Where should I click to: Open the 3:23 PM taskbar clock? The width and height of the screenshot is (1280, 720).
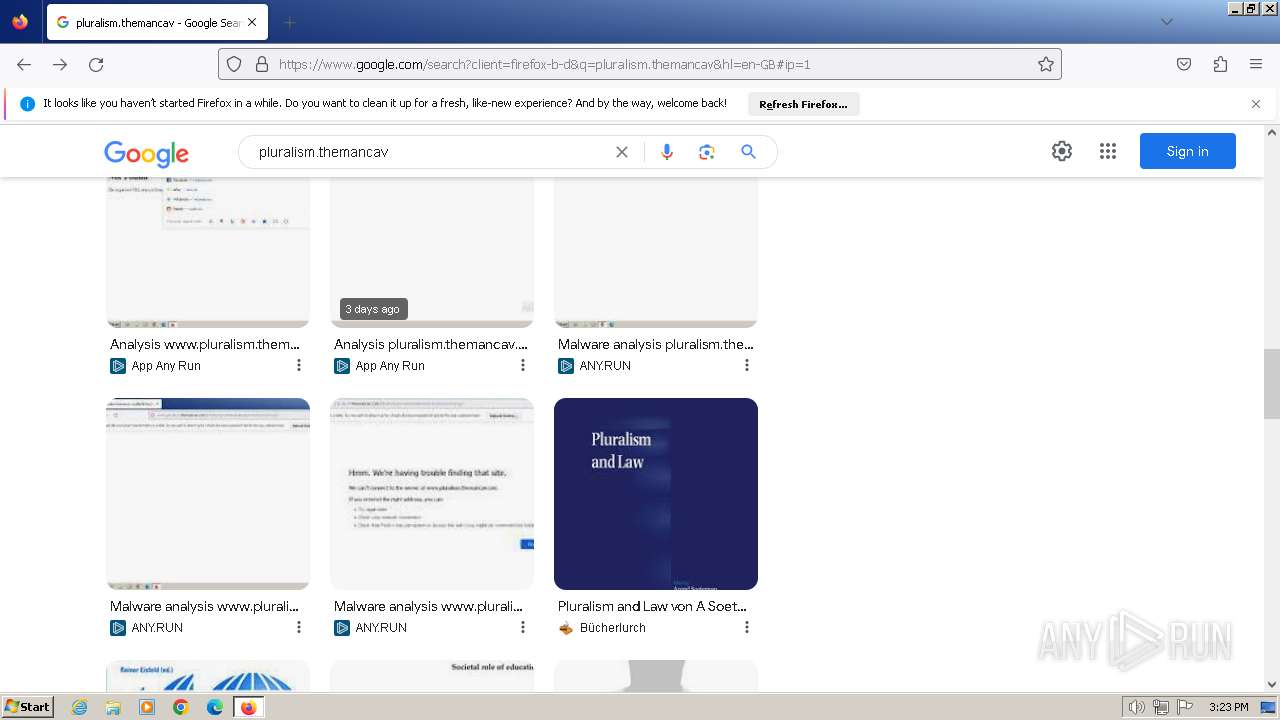(x=1229, y=707)
